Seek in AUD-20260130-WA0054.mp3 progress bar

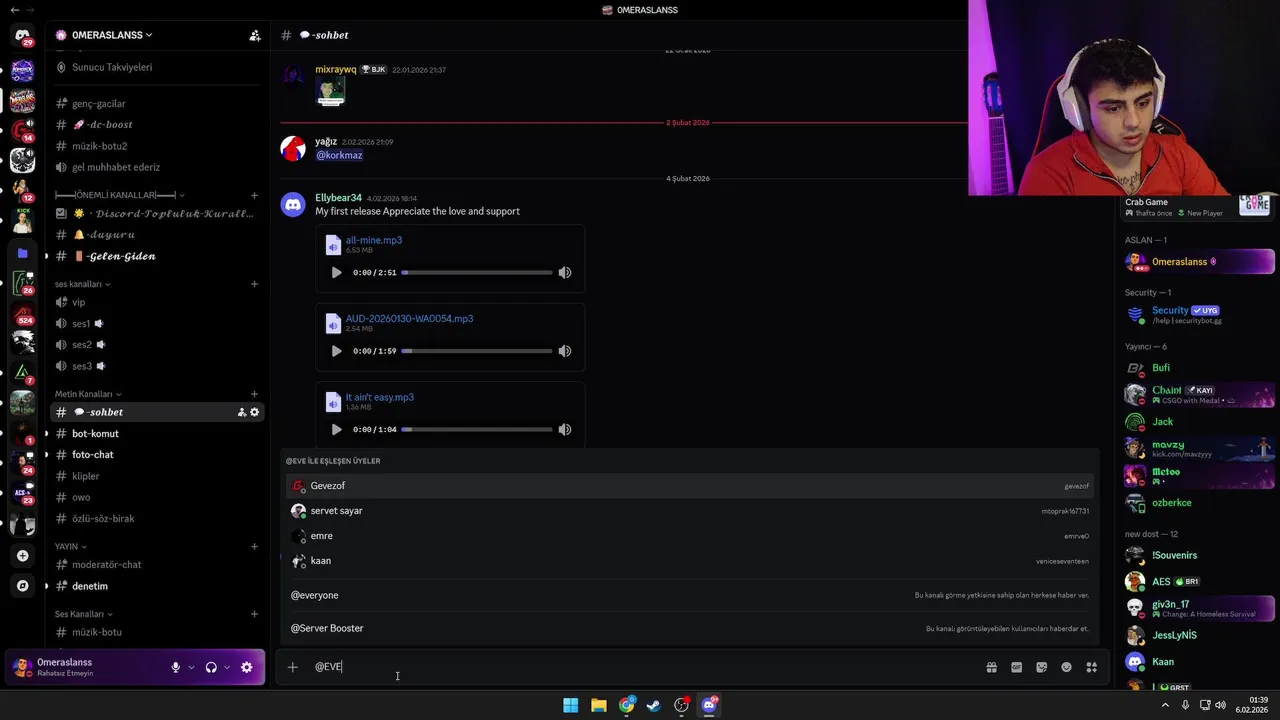click(x=477, y=351)
